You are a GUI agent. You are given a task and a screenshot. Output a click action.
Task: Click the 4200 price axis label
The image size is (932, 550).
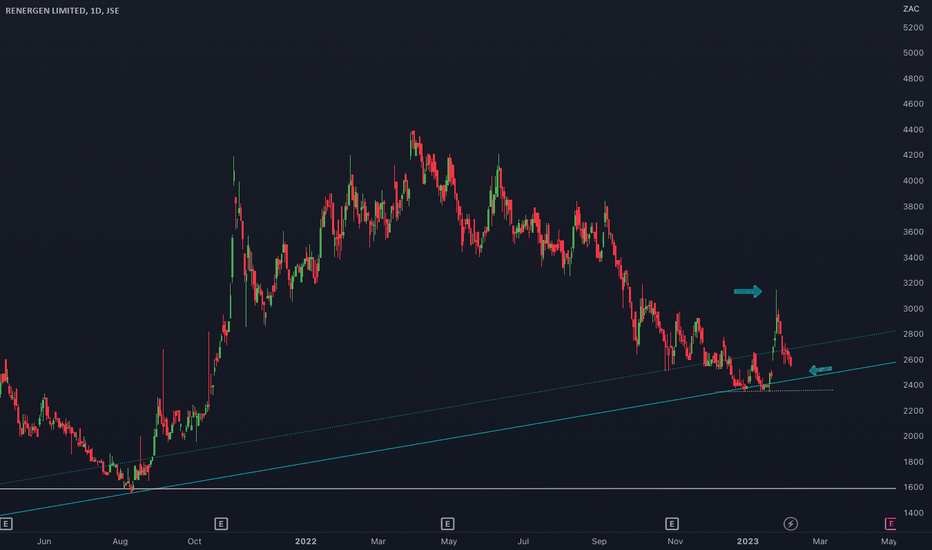913,155
